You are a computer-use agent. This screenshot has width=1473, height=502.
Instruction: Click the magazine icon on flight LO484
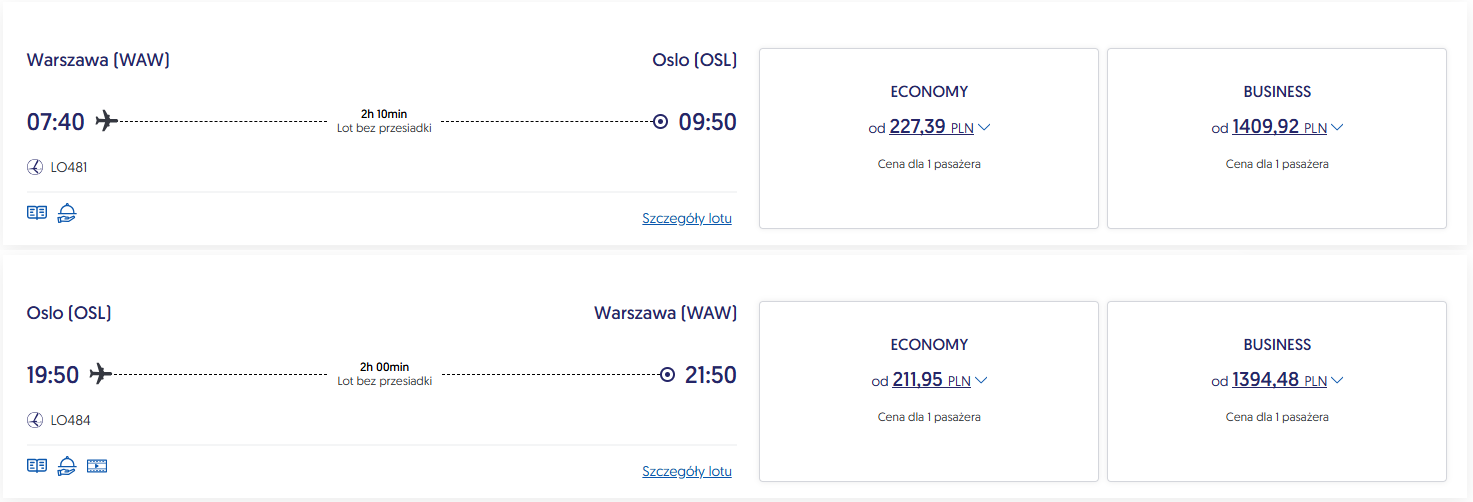pos(37,465)
